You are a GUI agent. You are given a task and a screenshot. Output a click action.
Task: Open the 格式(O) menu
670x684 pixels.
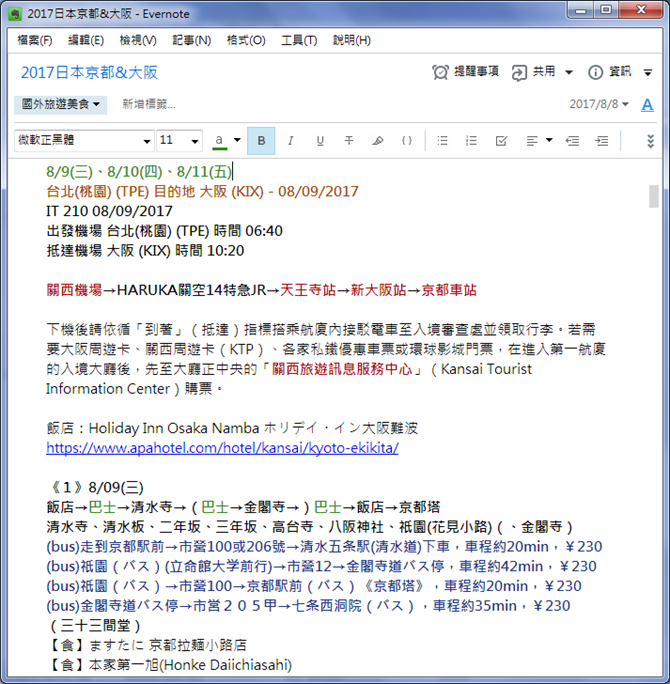pos(246,41)
